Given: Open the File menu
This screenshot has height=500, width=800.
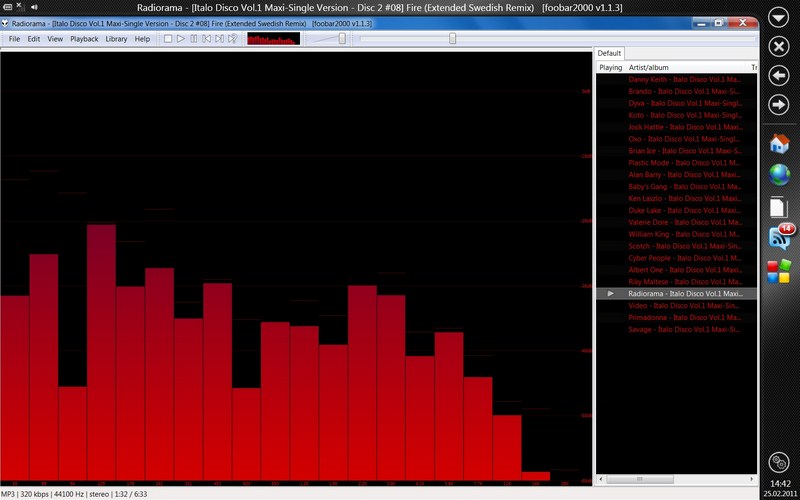Looking at the screenshot, I should [x=14, y=39].
